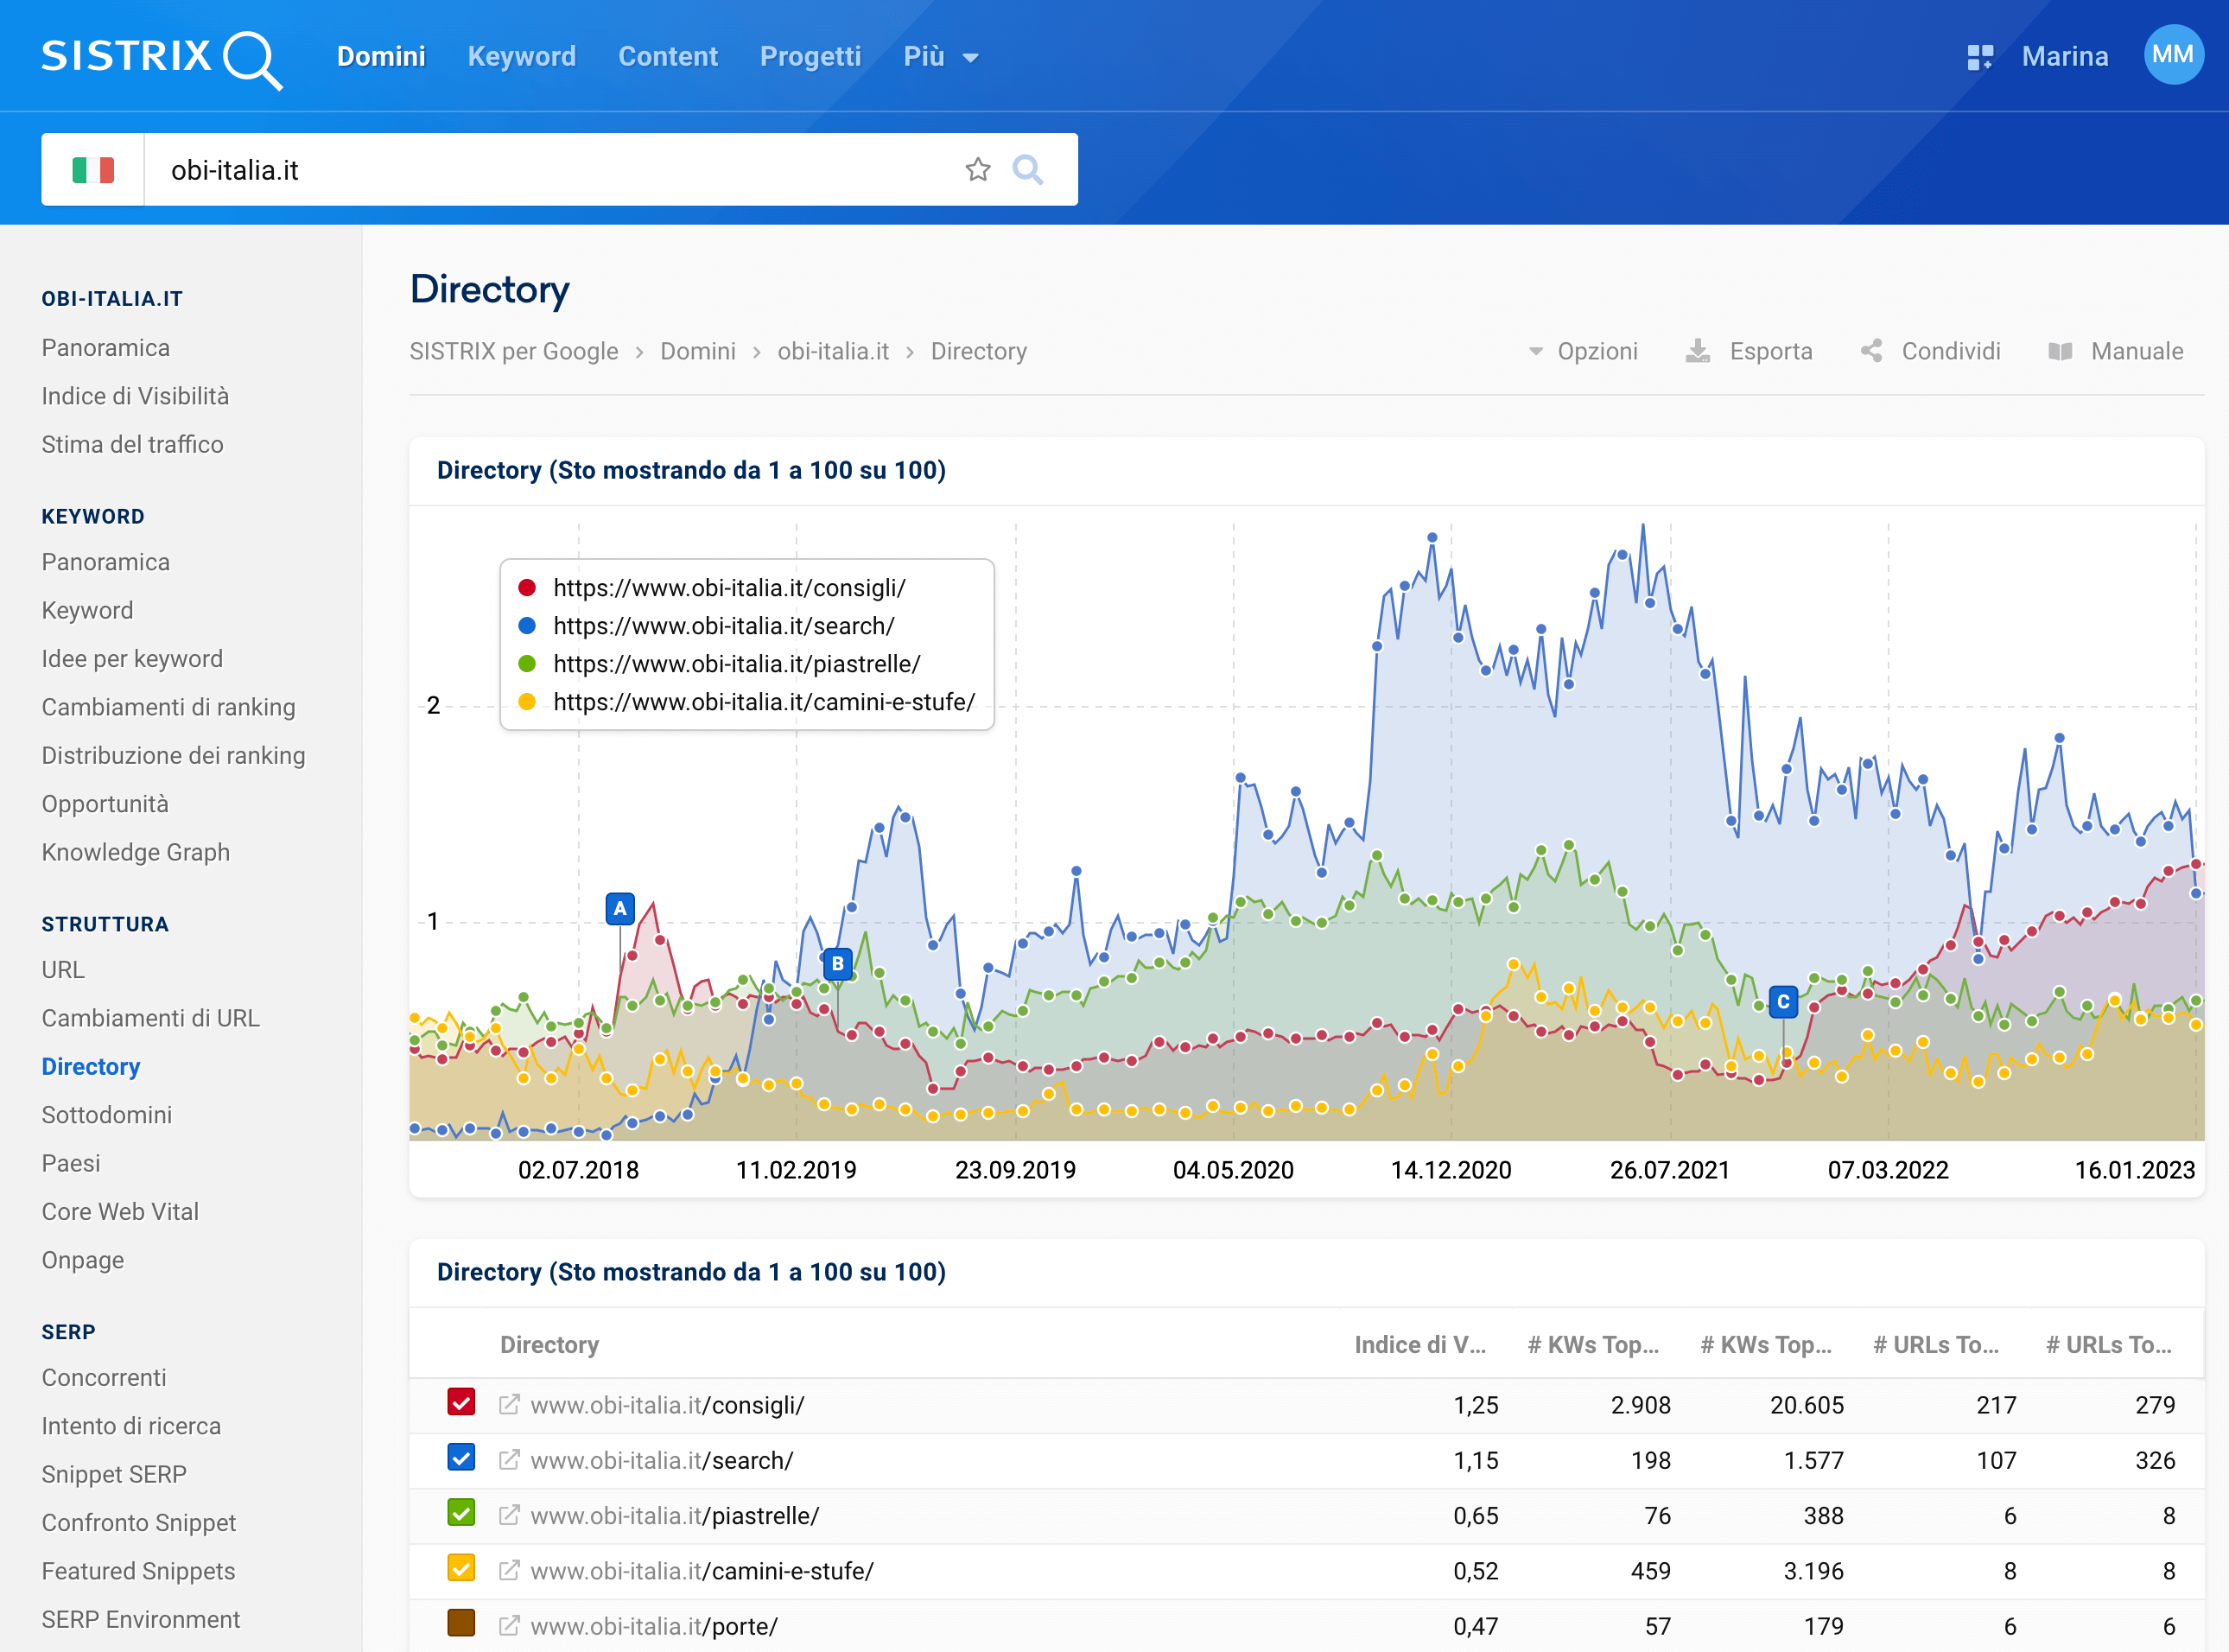Uncheck the blue search checkbox
The image size is (2229, 1652).
(x=461, y=1457)
